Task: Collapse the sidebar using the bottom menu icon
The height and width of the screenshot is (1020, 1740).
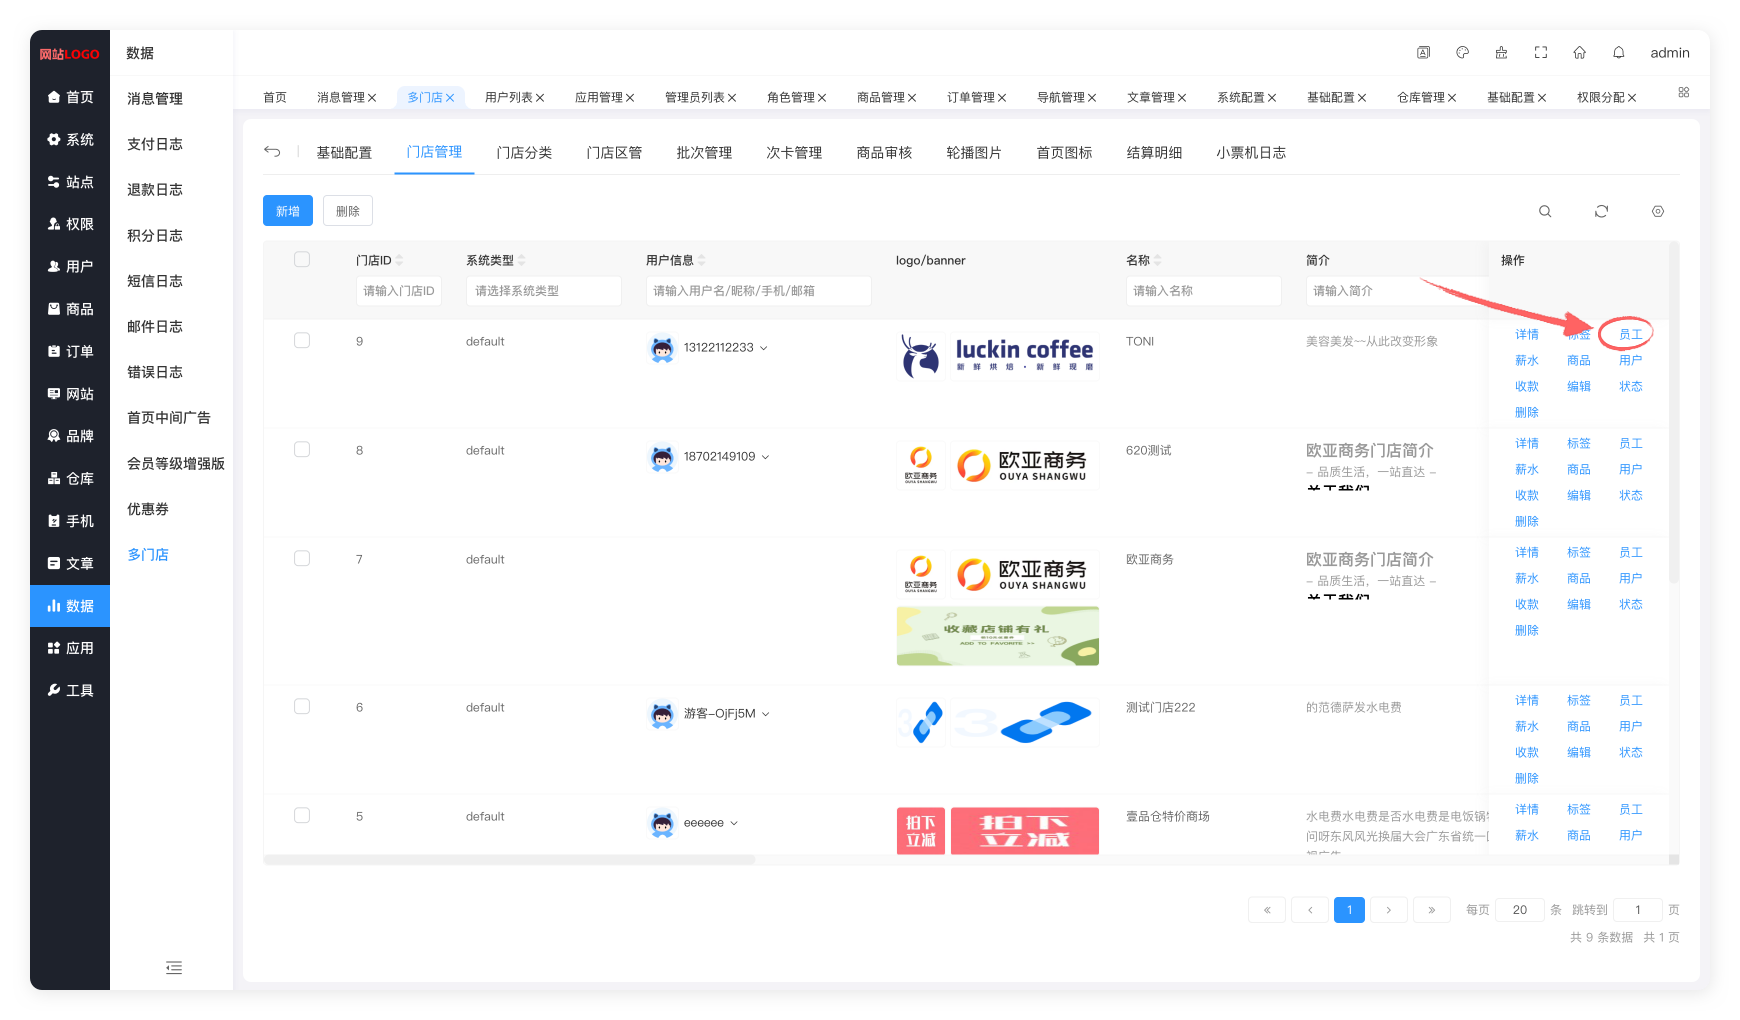Action: (x=174, y=967)
